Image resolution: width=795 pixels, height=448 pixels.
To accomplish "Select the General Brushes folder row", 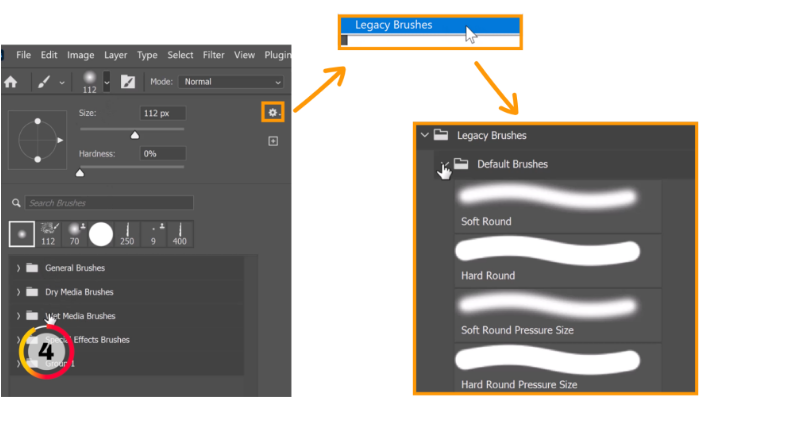I will click(x=127, y=268).
